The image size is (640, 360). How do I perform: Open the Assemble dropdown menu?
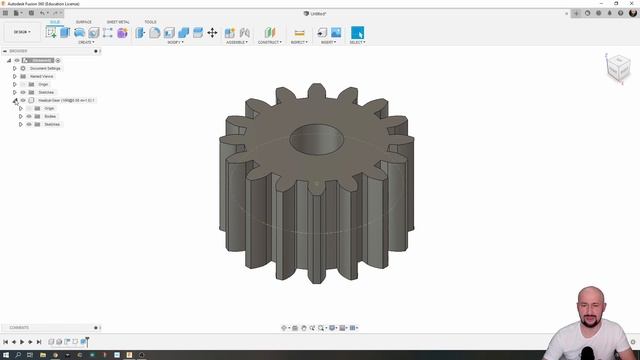237,42
